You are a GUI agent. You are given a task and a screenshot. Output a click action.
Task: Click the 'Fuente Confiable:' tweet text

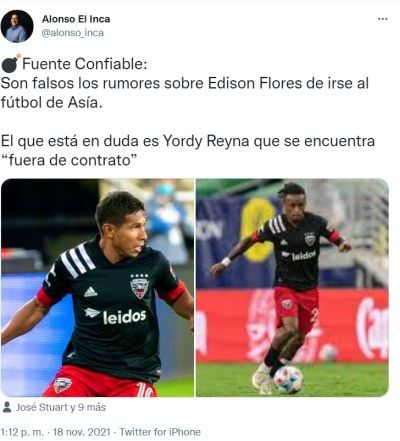pyautogui.click(x=85, y=64)
